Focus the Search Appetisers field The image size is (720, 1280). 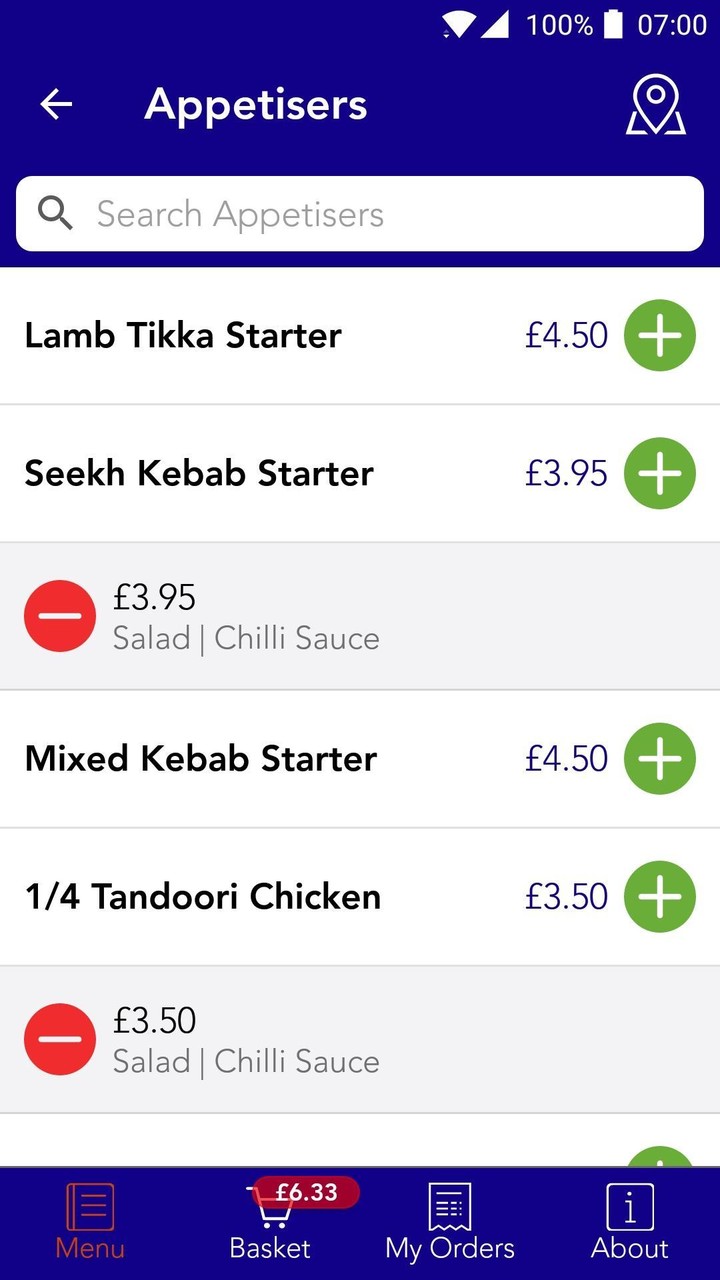(x=380, y=214)
